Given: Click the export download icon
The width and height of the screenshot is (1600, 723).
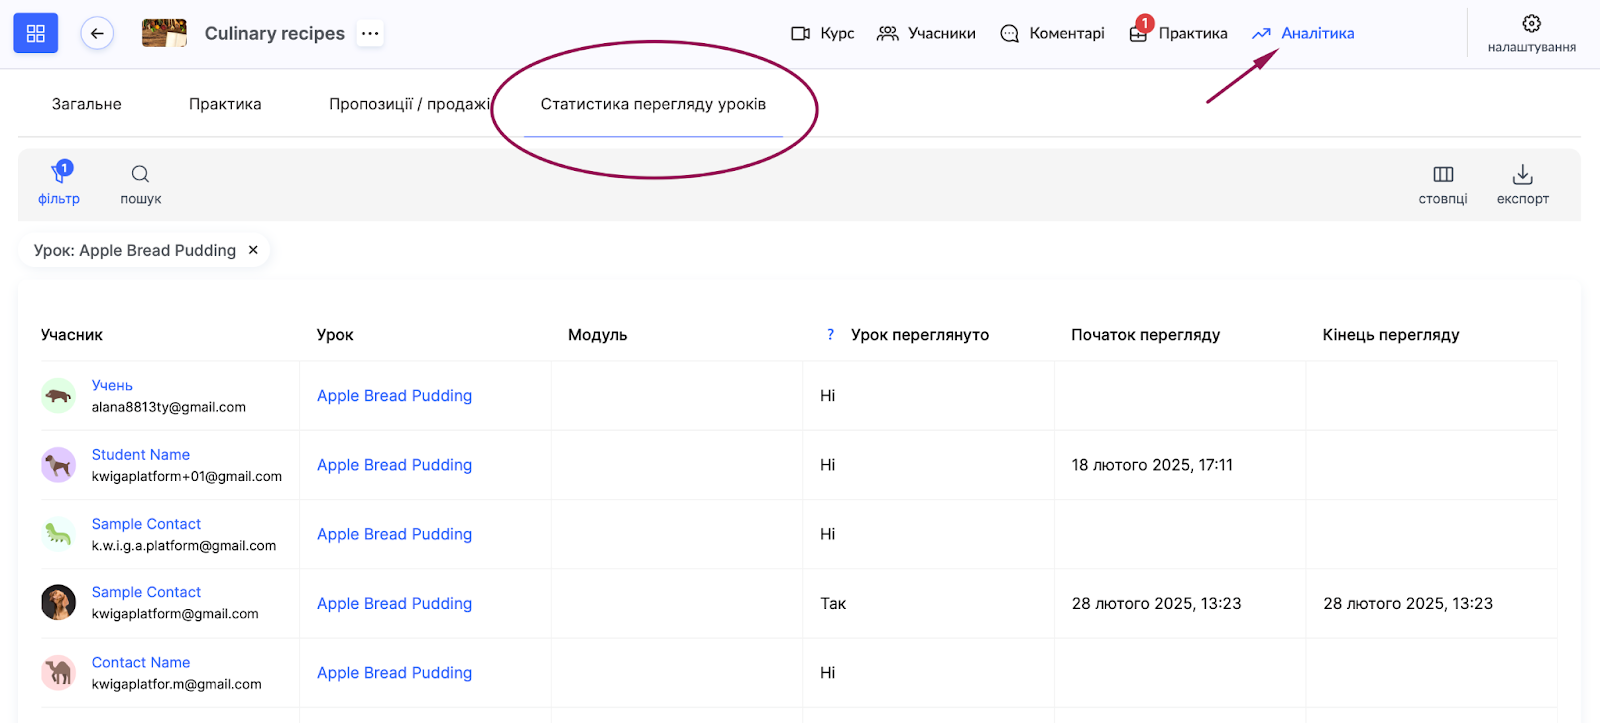Looking at the screenshot, I should point(1522,175).
